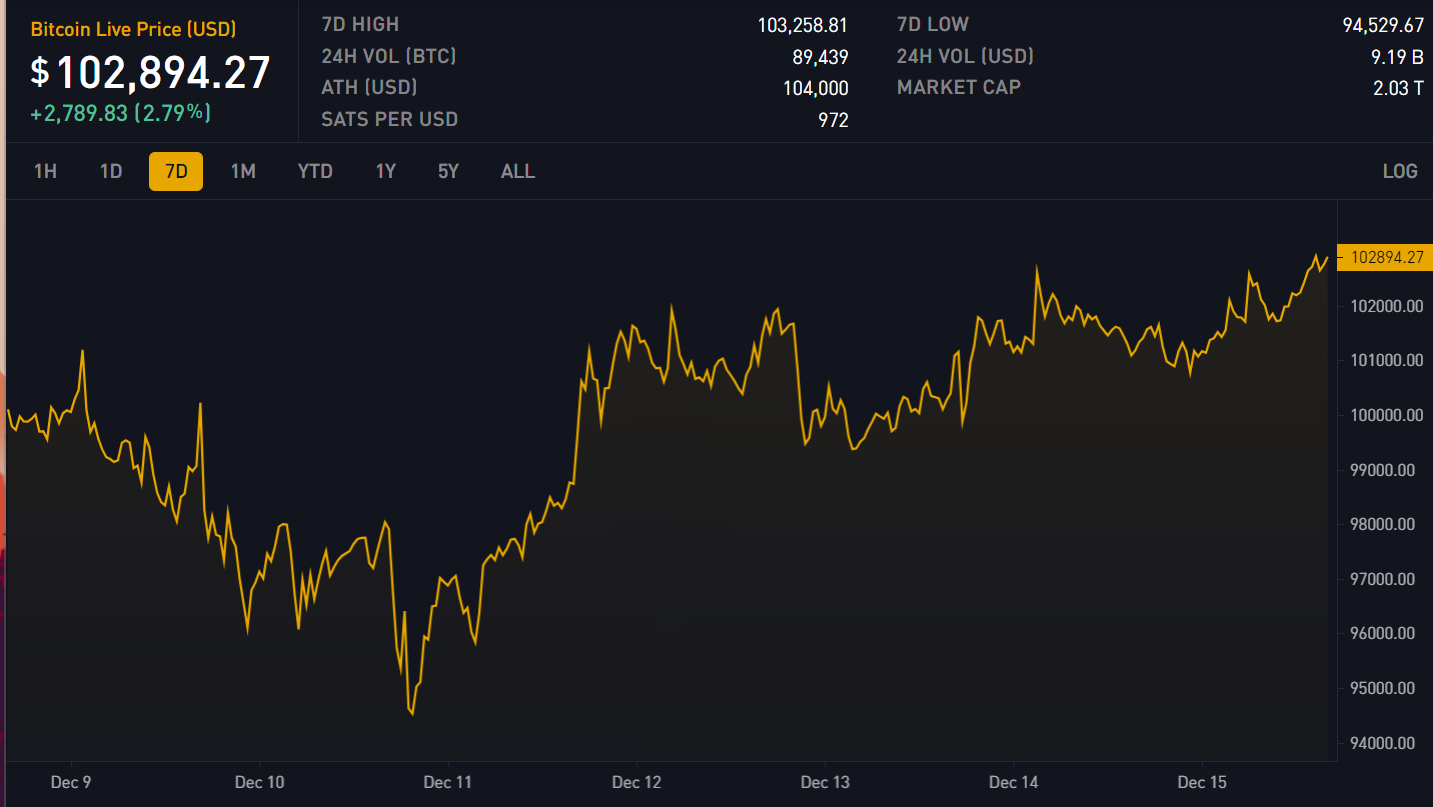Display ALL time price history
Viewport: 1433px width, 807px height.
[518, 171]
